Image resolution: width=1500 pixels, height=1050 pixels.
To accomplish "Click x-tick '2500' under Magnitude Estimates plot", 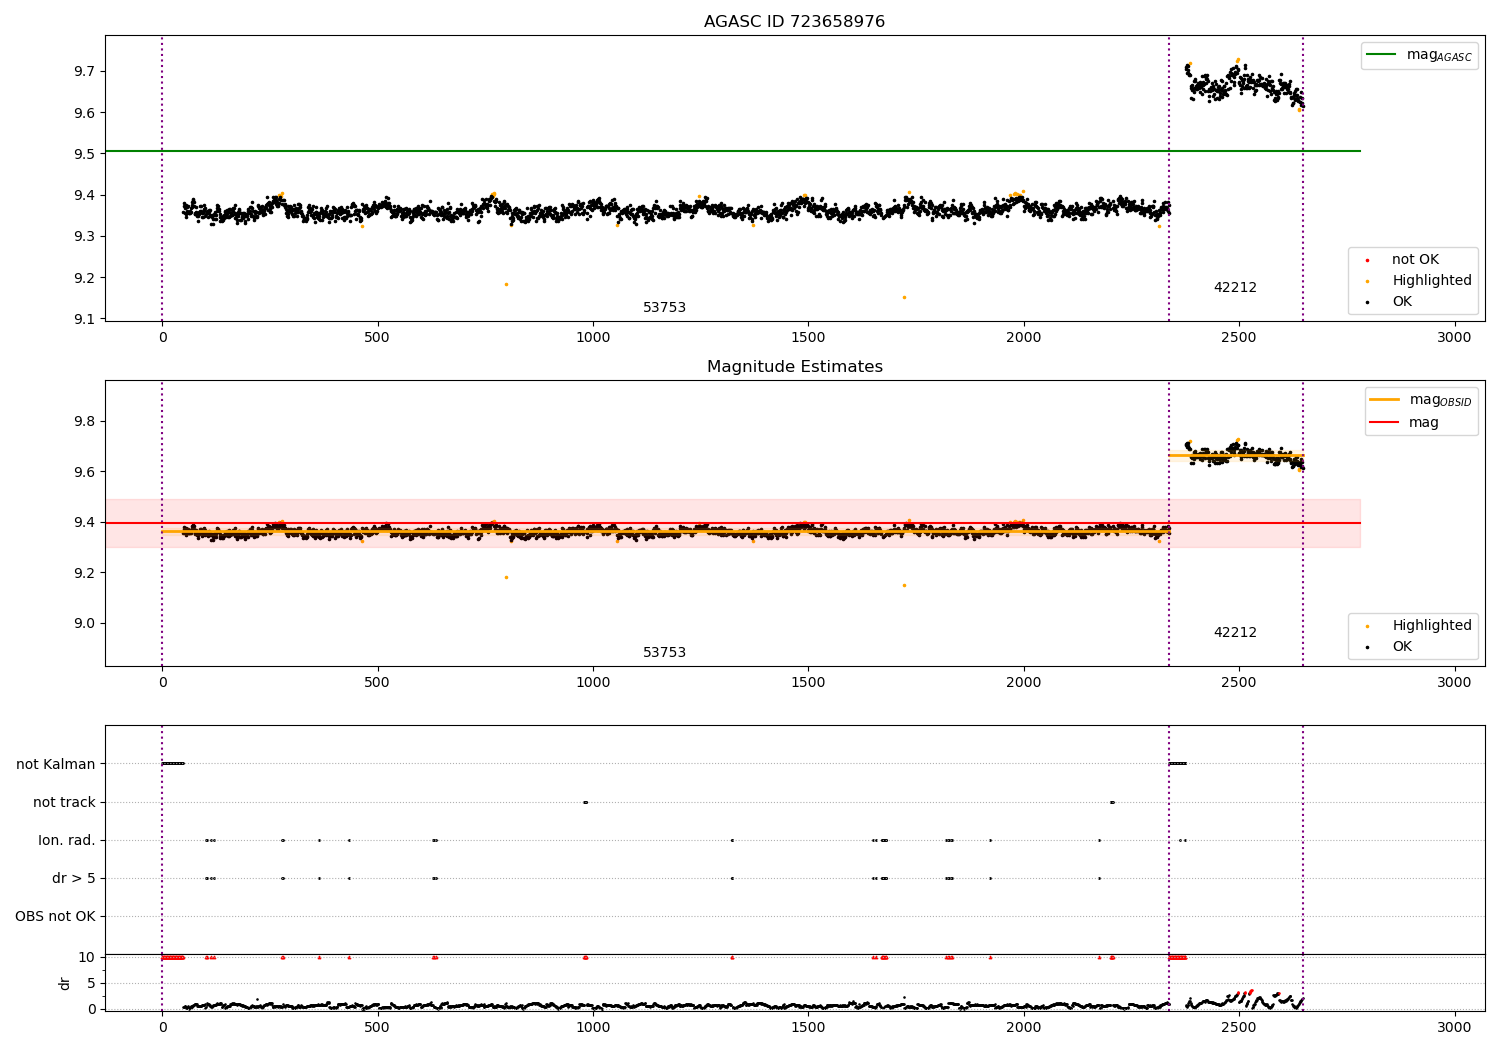I will (x=1239, y=682).
